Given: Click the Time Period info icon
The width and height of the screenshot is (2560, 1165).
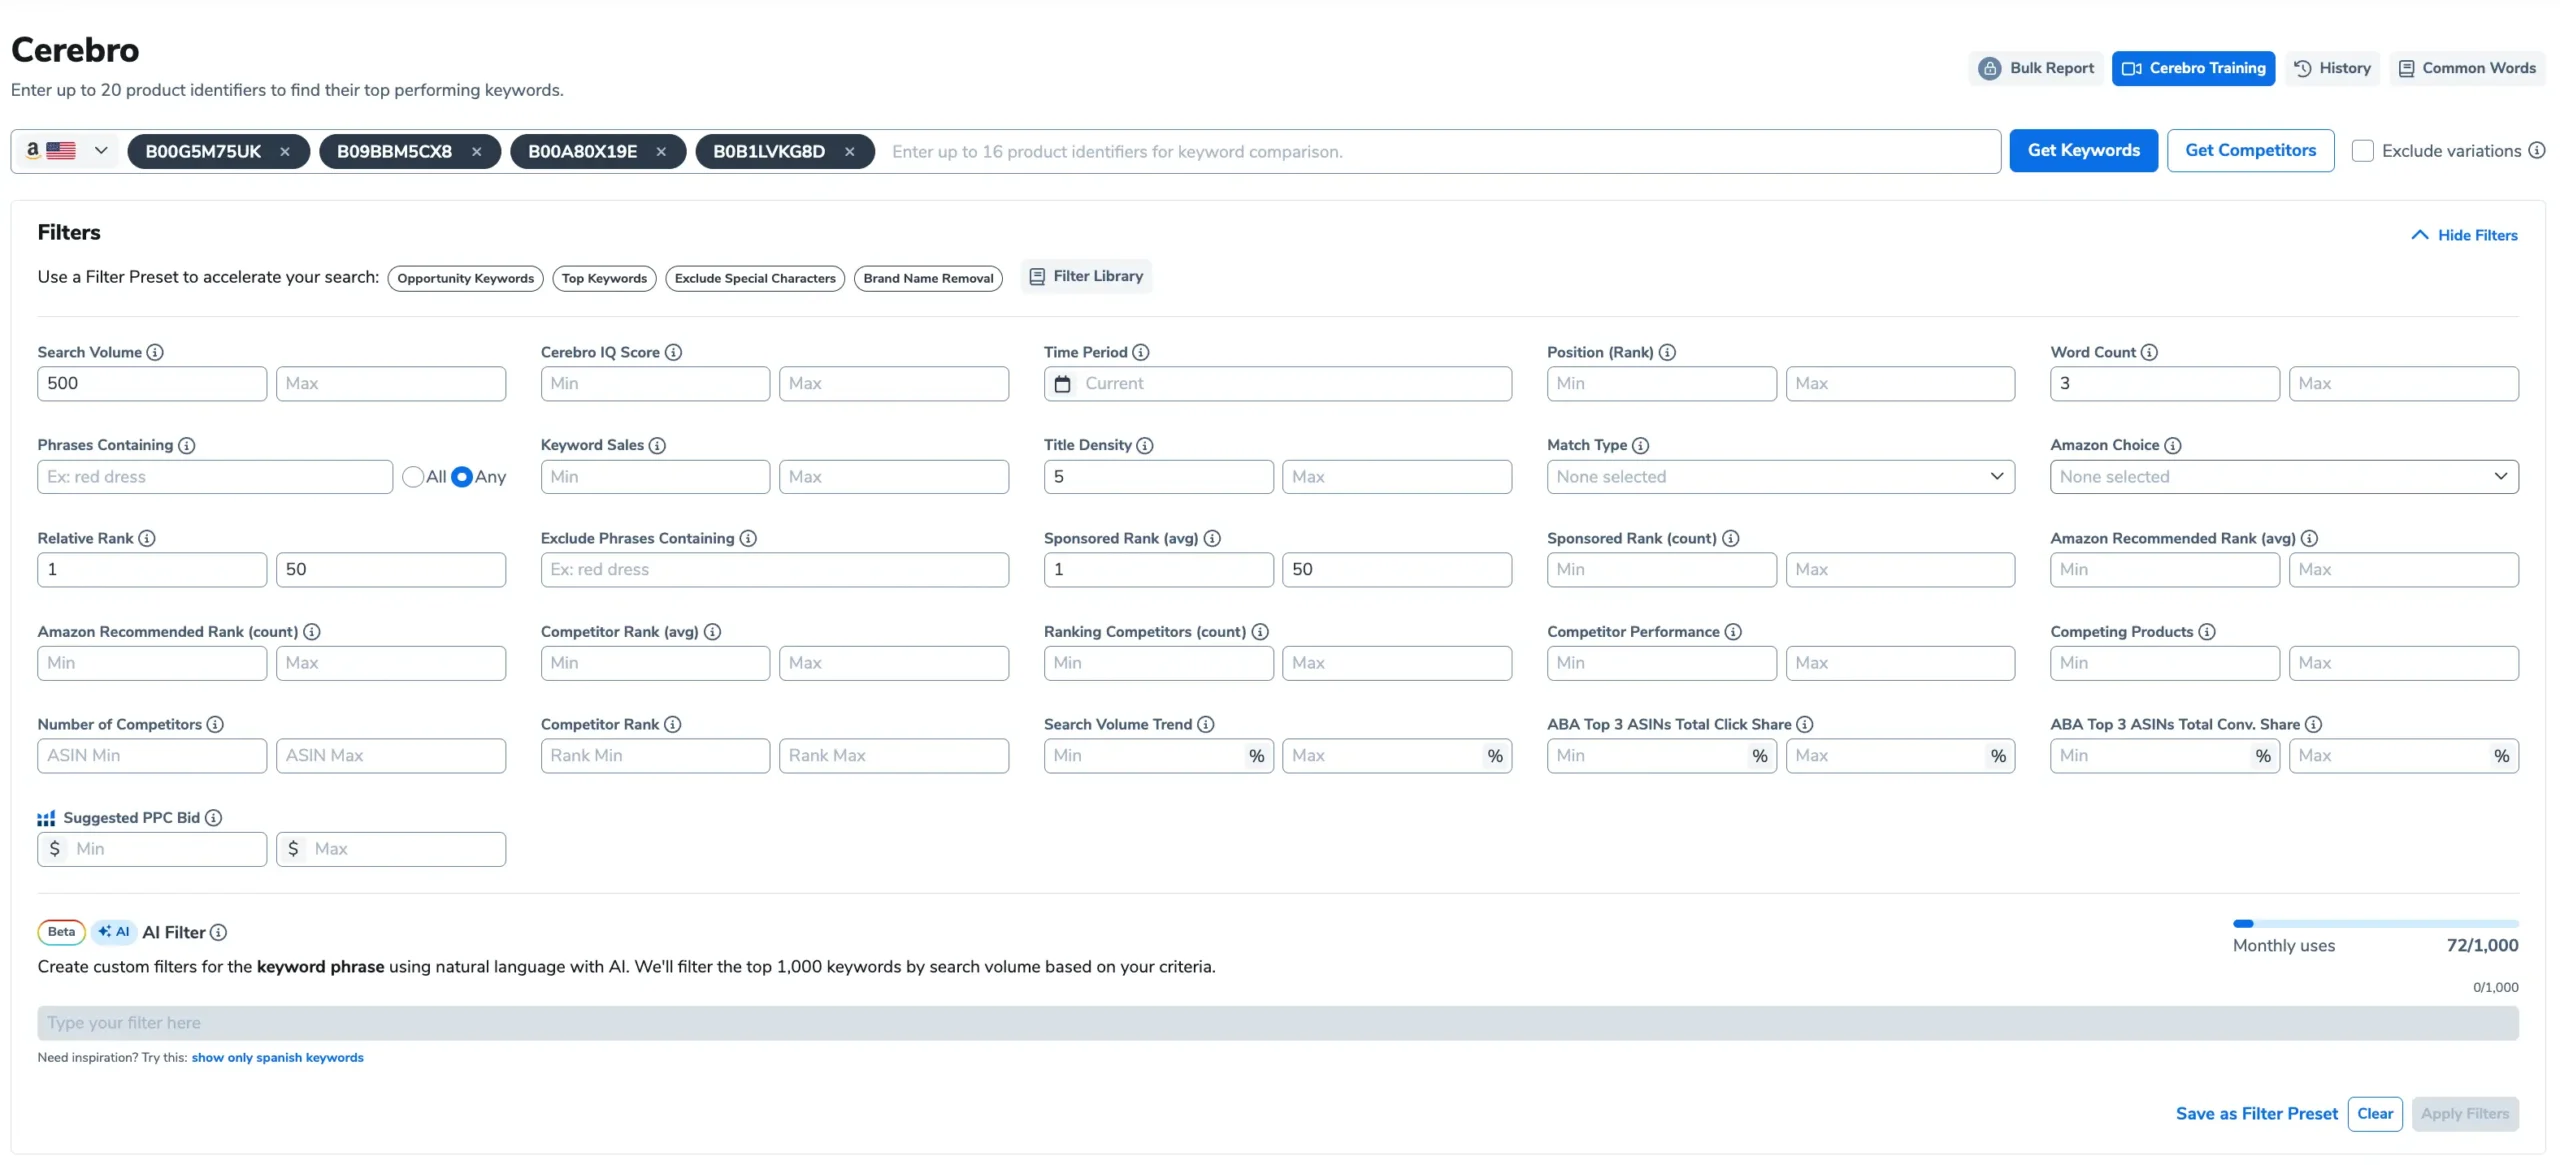Looking at the screenshot, I should pyautogui.click(x=1140, y=353).
